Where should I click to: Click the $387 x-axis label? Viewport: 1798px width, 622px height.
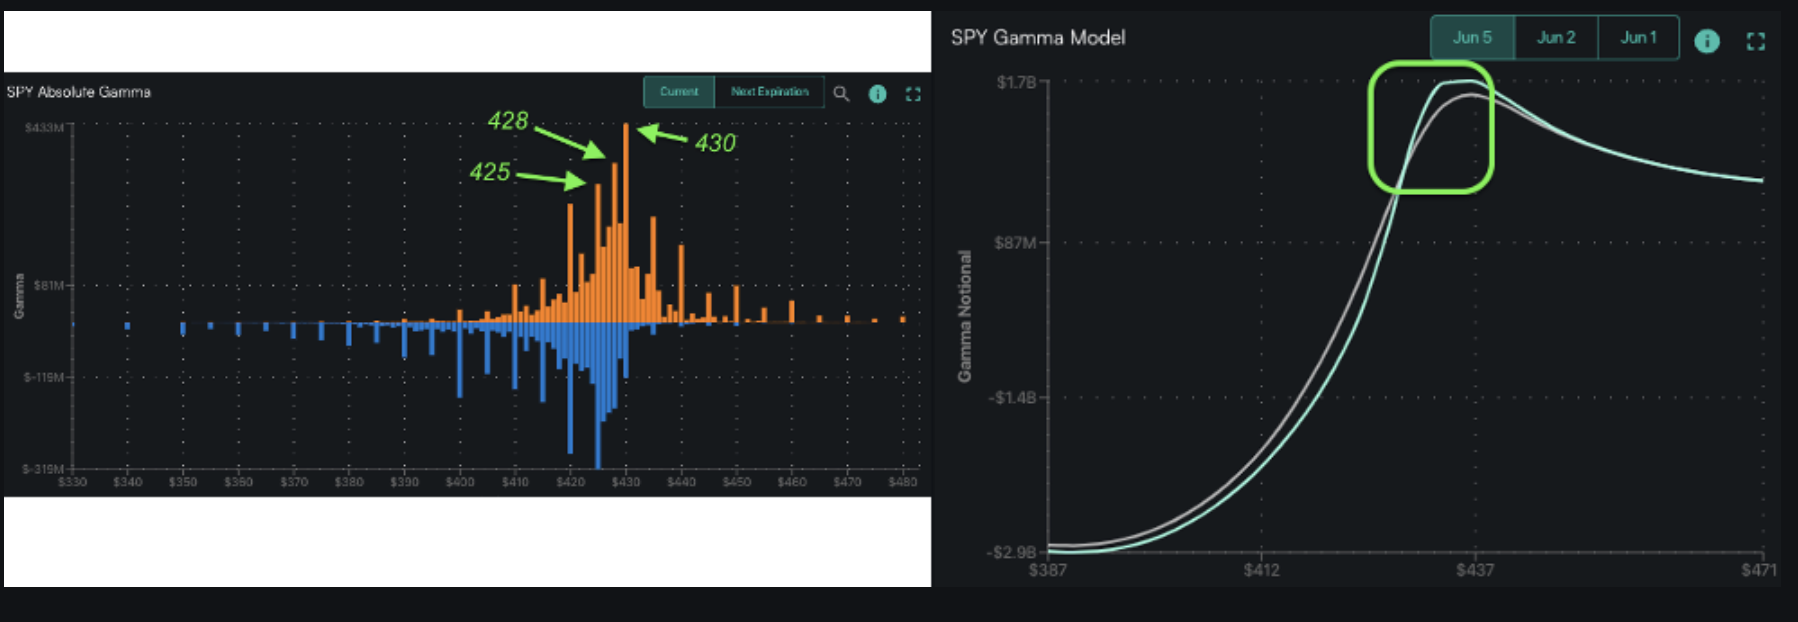[1048, 570]
